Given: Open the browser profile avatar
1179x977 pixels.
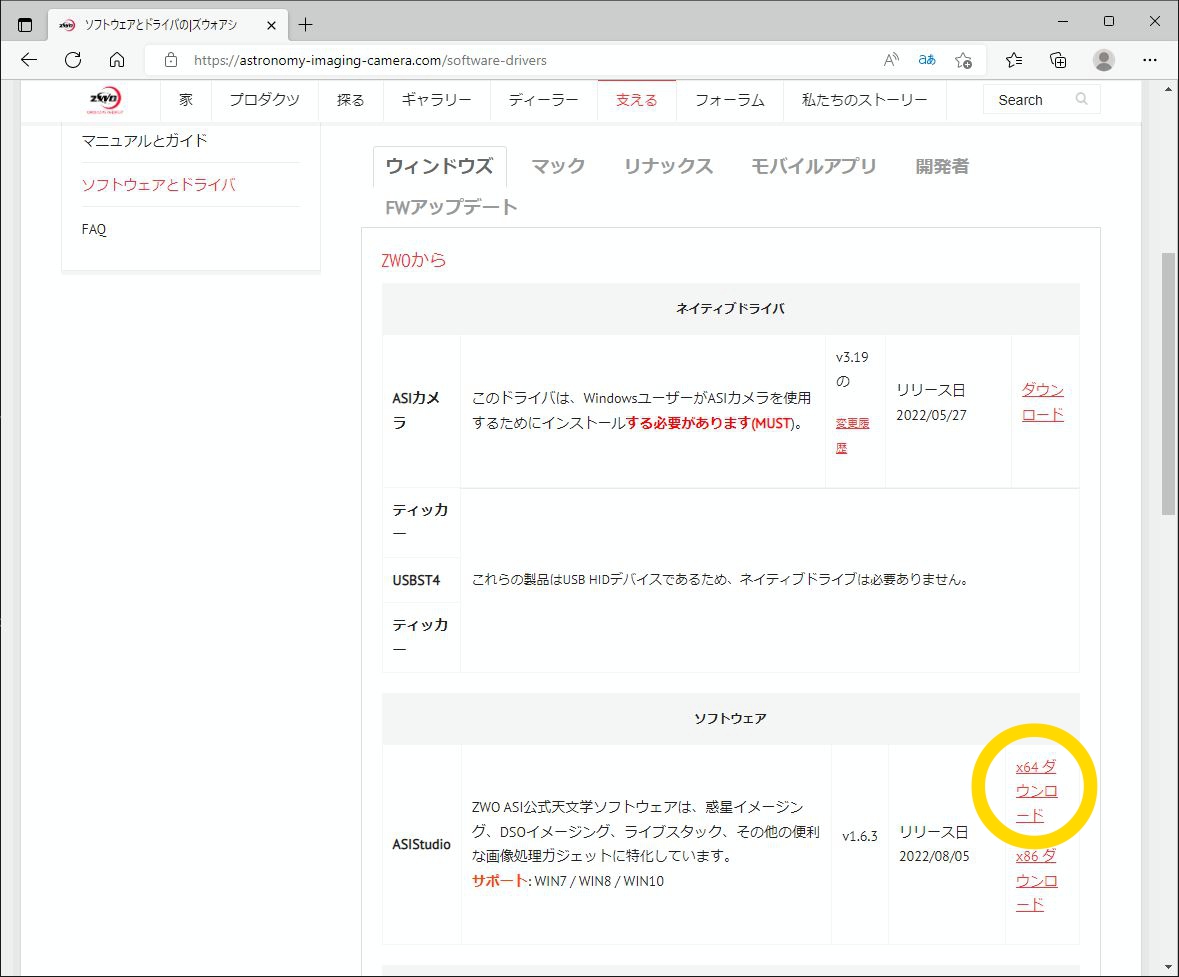Looking at the screenshot, I should [x=1104, y=60].
